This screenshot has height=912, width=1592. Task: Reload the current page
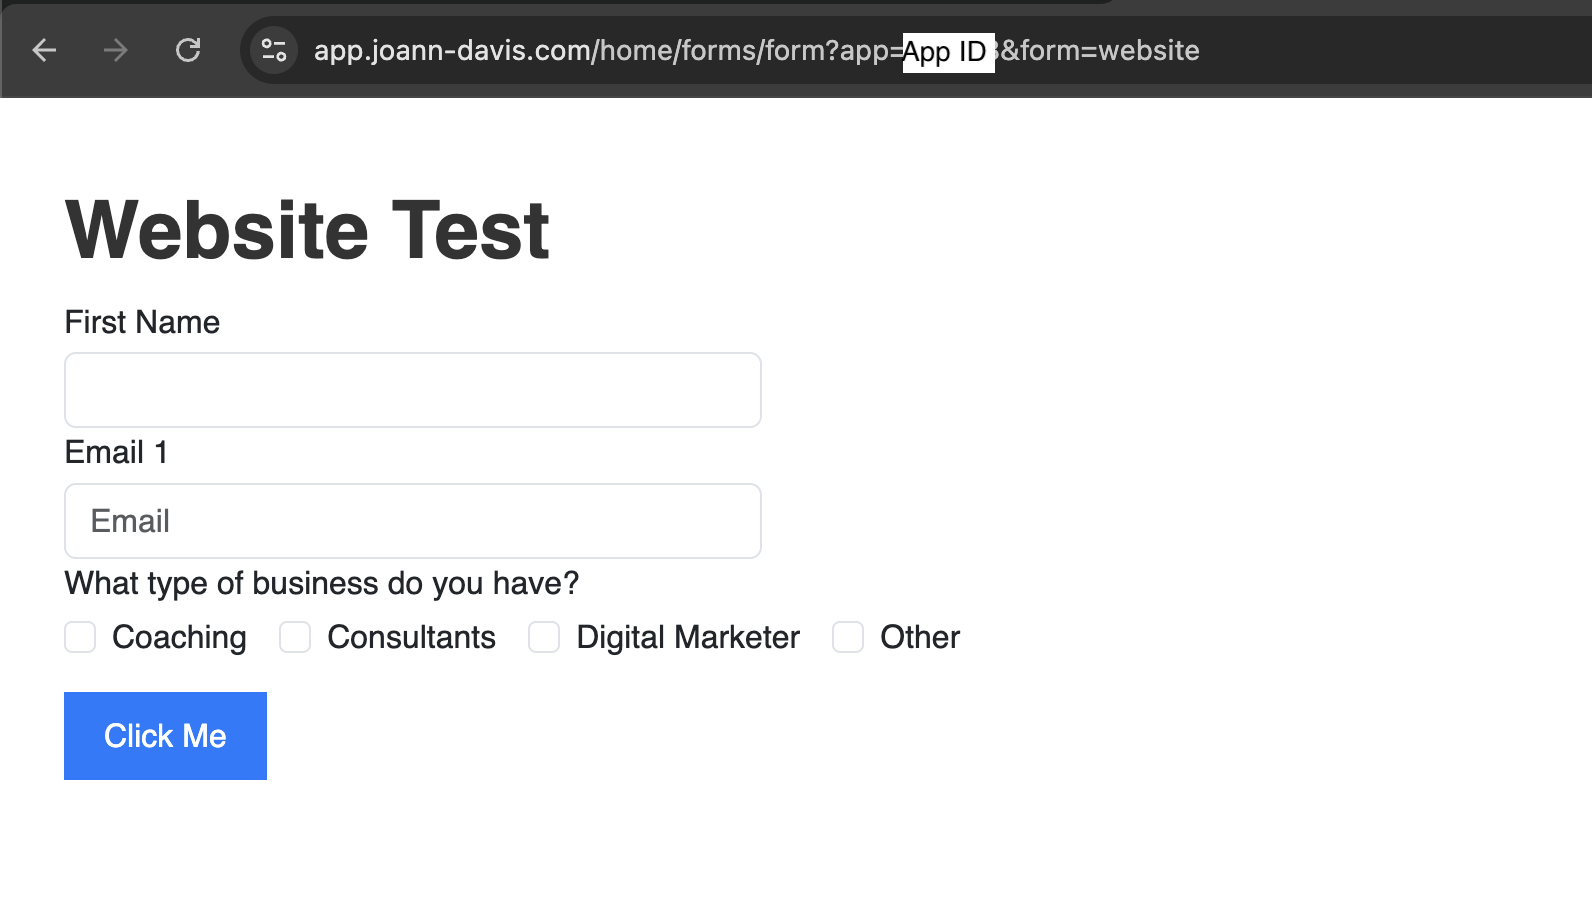[x=188, y=50]
